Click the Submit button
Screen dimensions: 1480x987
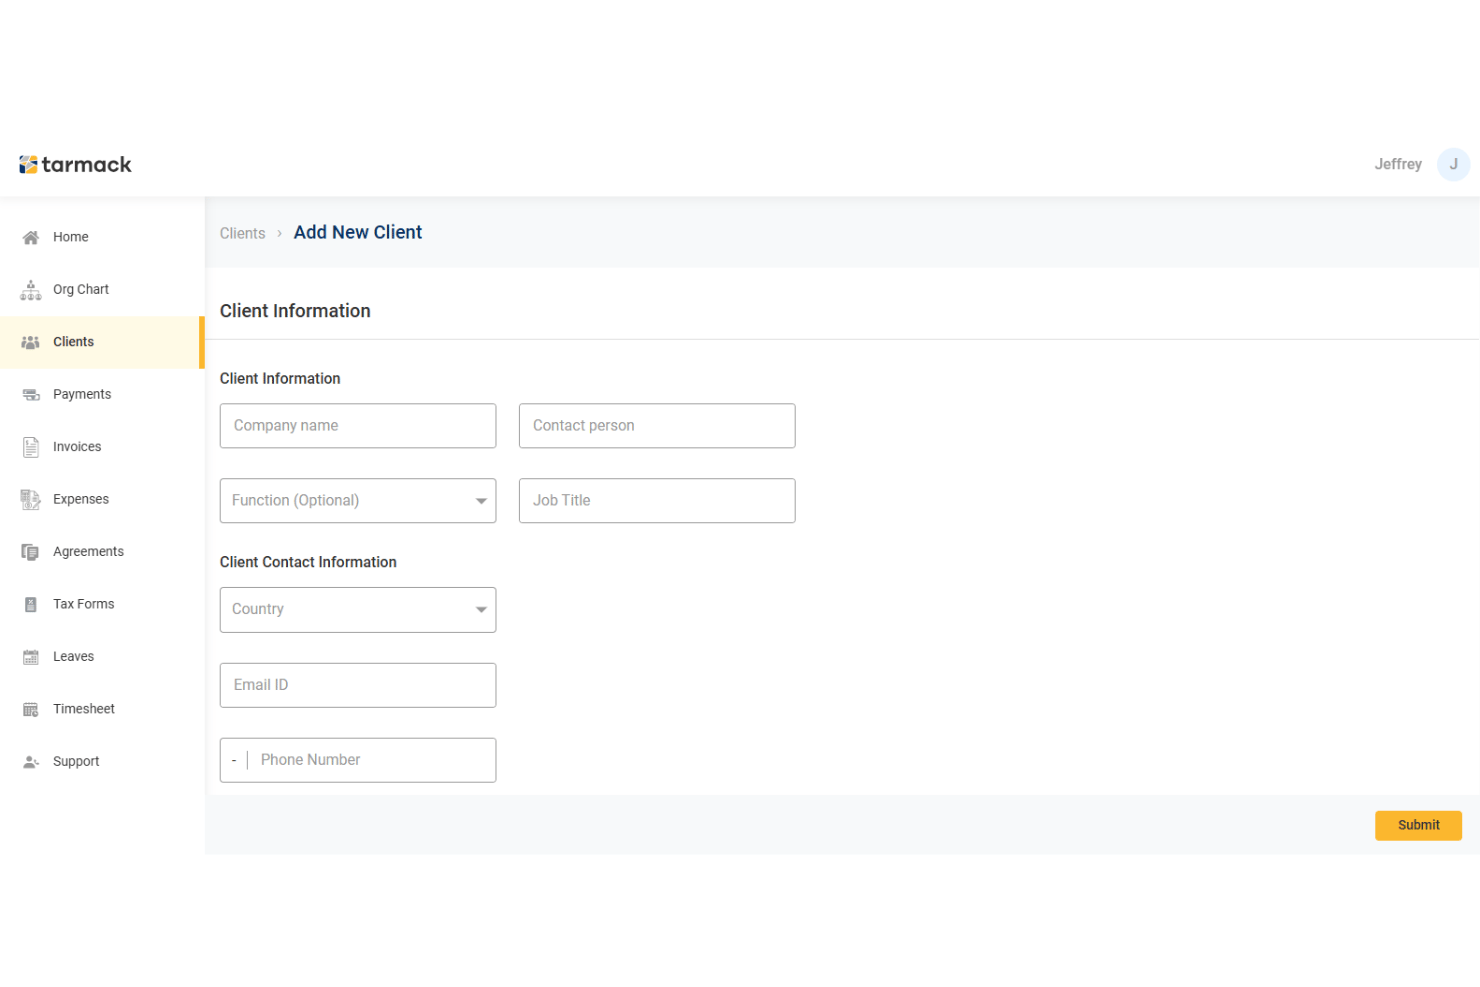point(1418,825)
